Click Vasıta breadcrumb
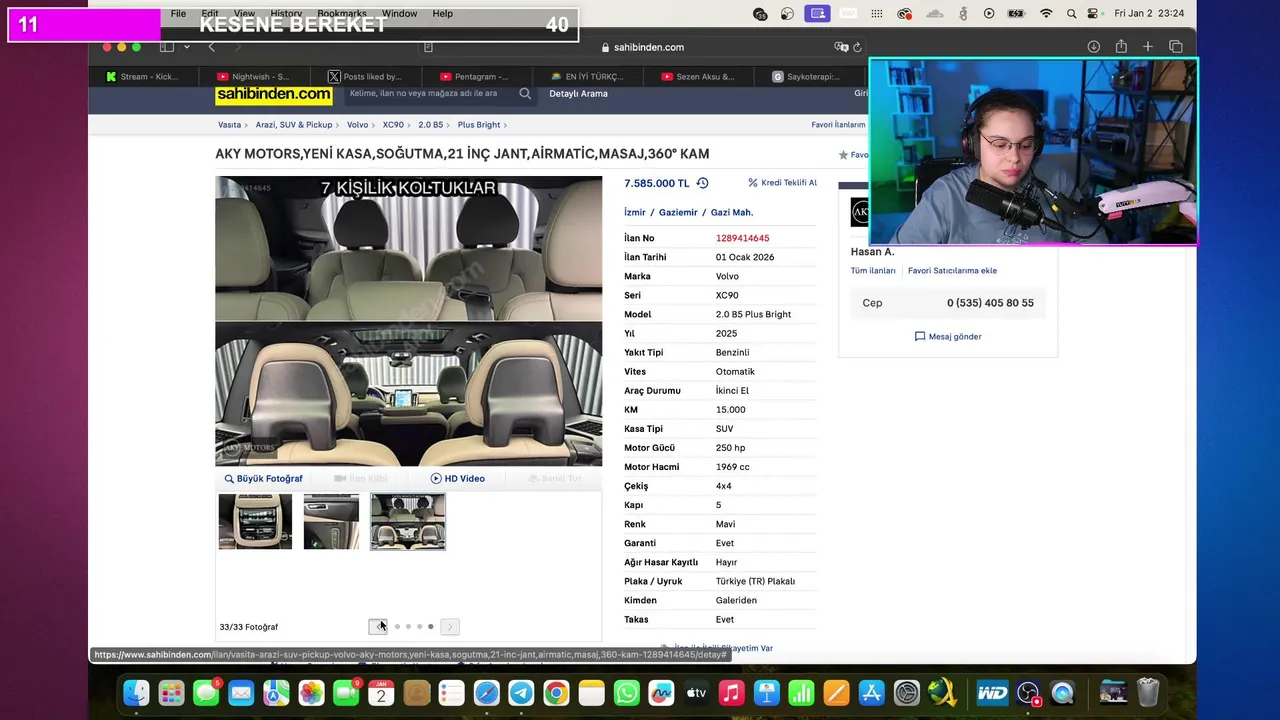Image resolution: width=1280 pixels, height=720 pixels. coord(230,125)
